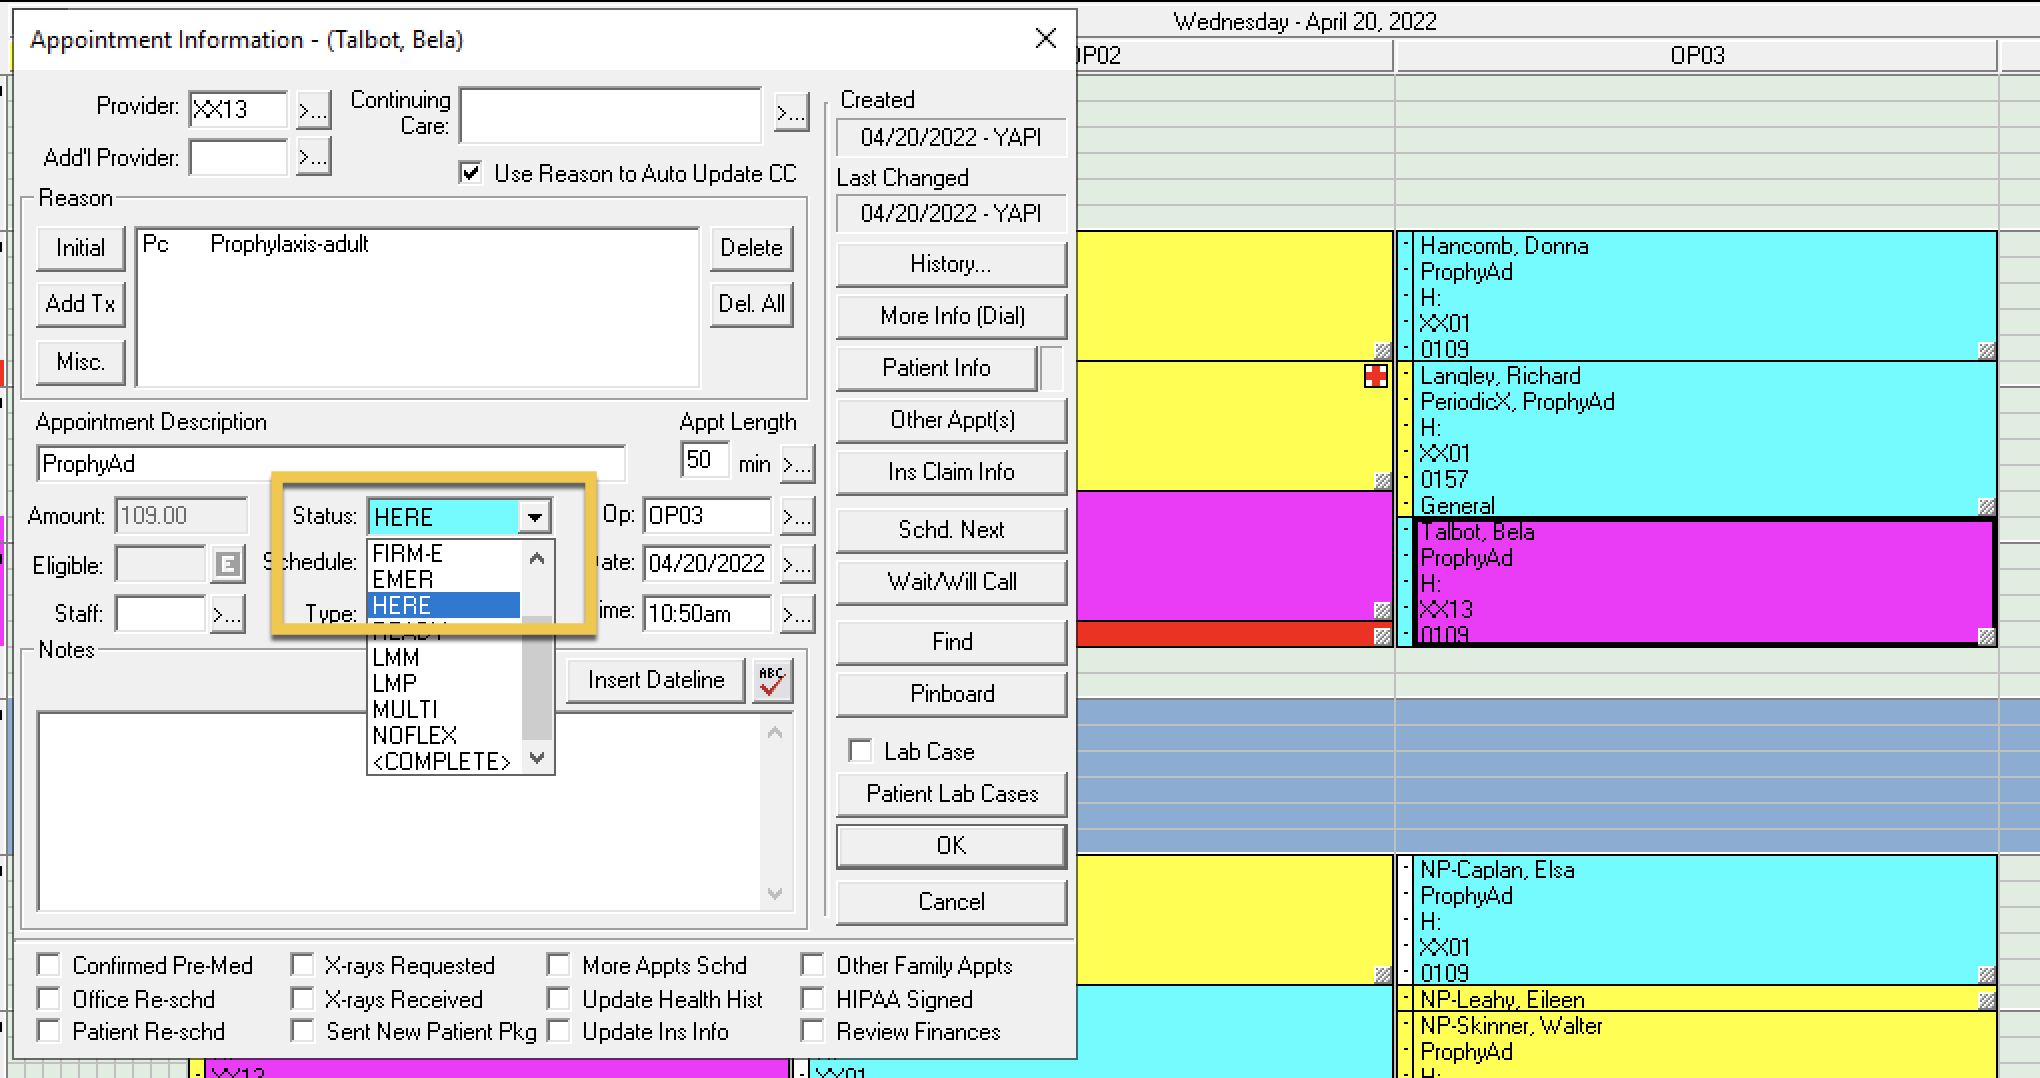The image size is (2040, 1078).
Task: Enable the Lab Case checkbox
Action: 859,750
